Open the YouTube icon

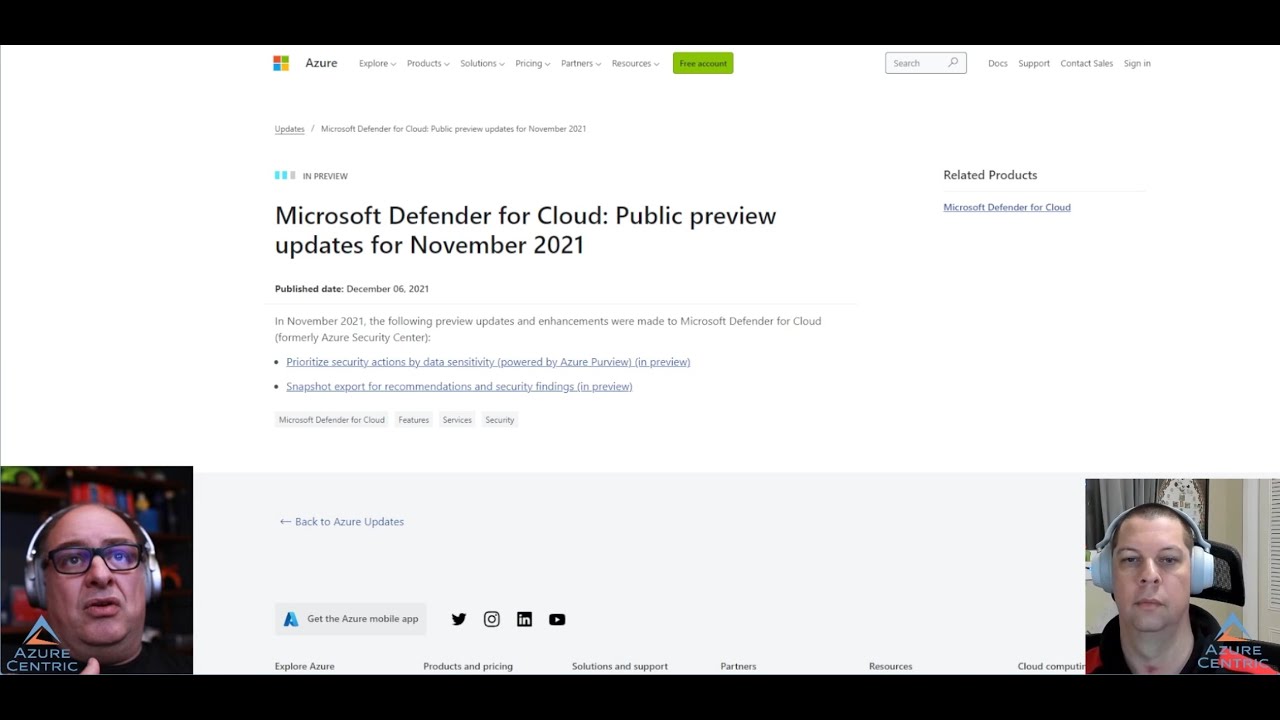(557, 619)
